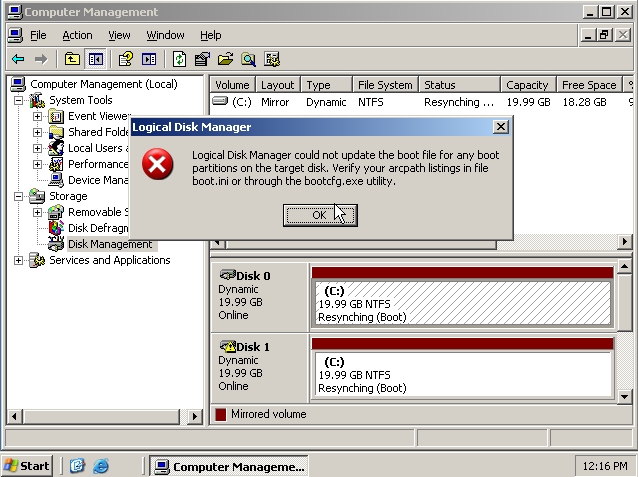Open the Action menu
Viewport: 638px width, 477px height.
(x=77, y=35)
